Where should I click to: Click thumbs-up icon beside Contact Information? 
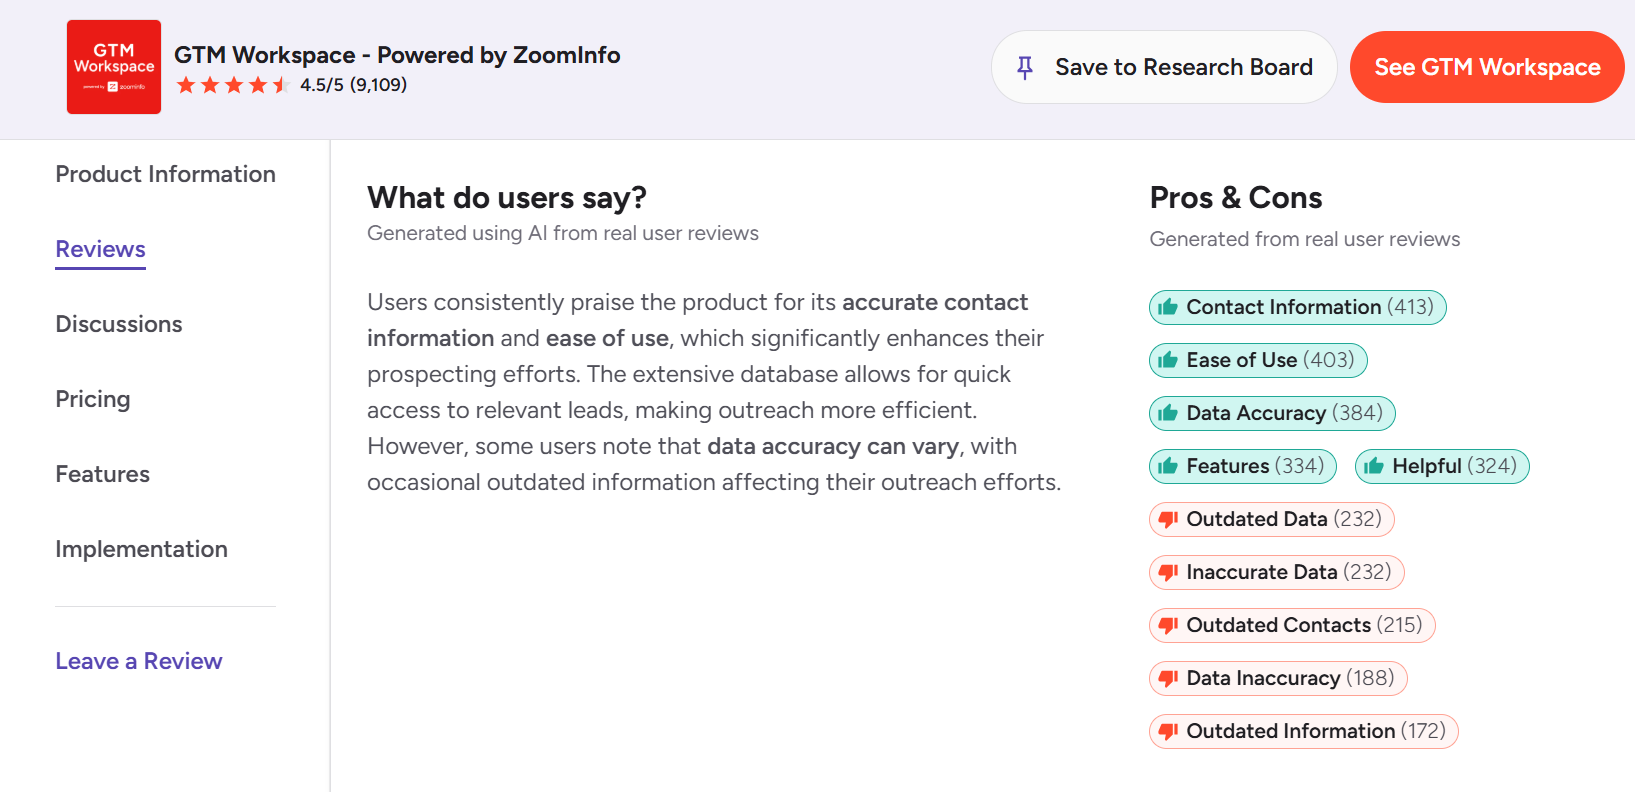[x=1167, y=307]
